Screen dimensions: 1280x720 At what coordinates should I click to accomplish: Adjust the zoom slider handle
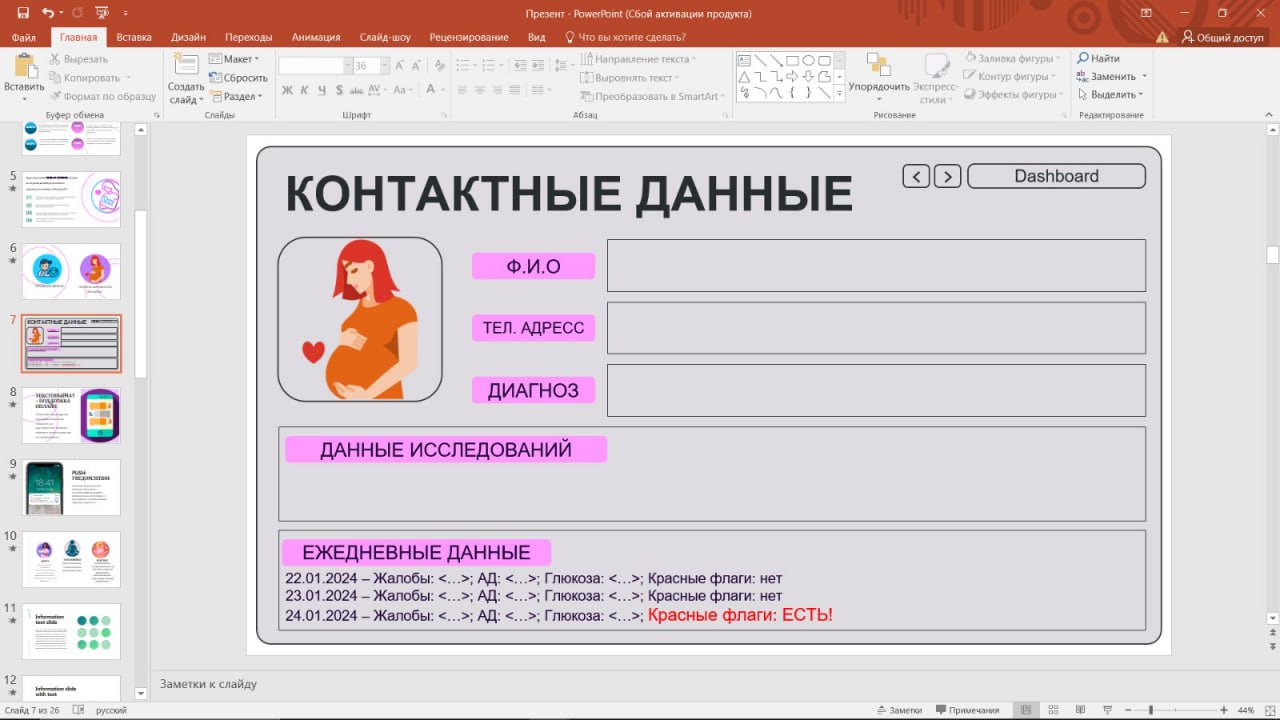click(x=1151, y=710)
